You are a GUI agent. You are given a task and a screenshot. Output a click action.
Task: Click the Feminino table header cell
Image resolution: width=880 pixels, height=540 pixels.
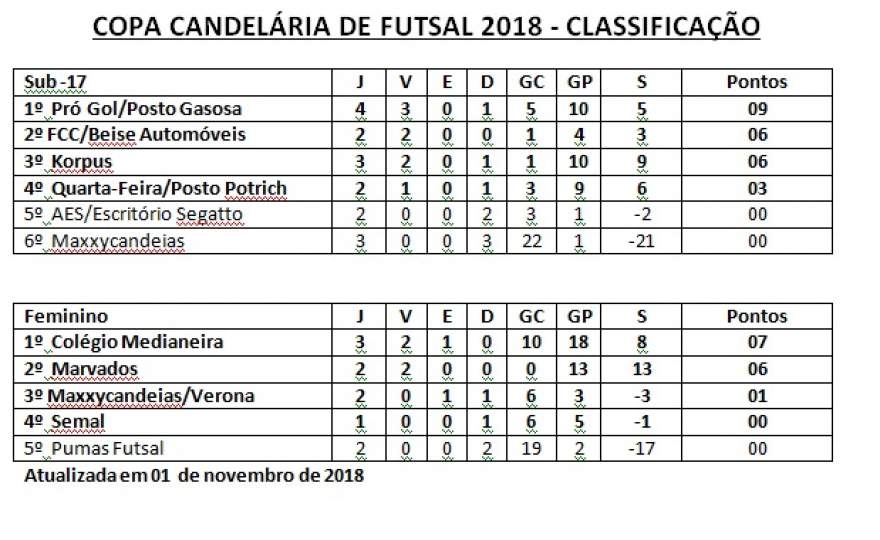click(173, 317)
